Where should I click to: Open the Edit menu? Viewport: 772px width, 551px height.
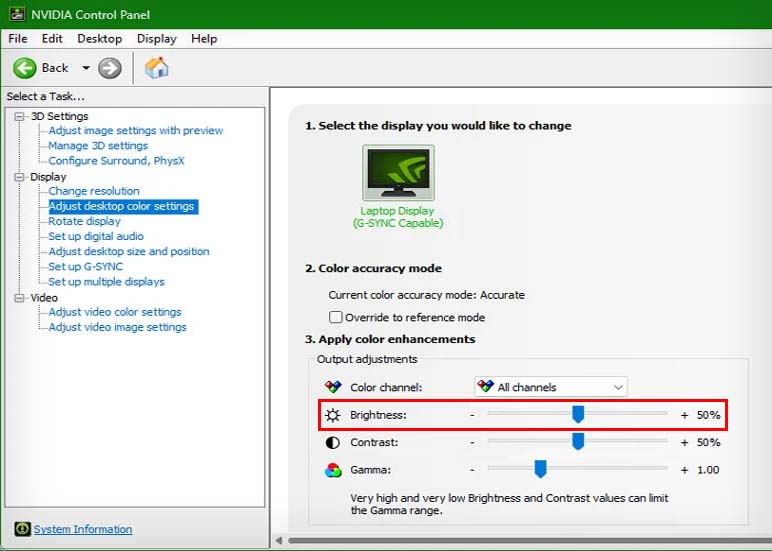click(x=52, y=38)
